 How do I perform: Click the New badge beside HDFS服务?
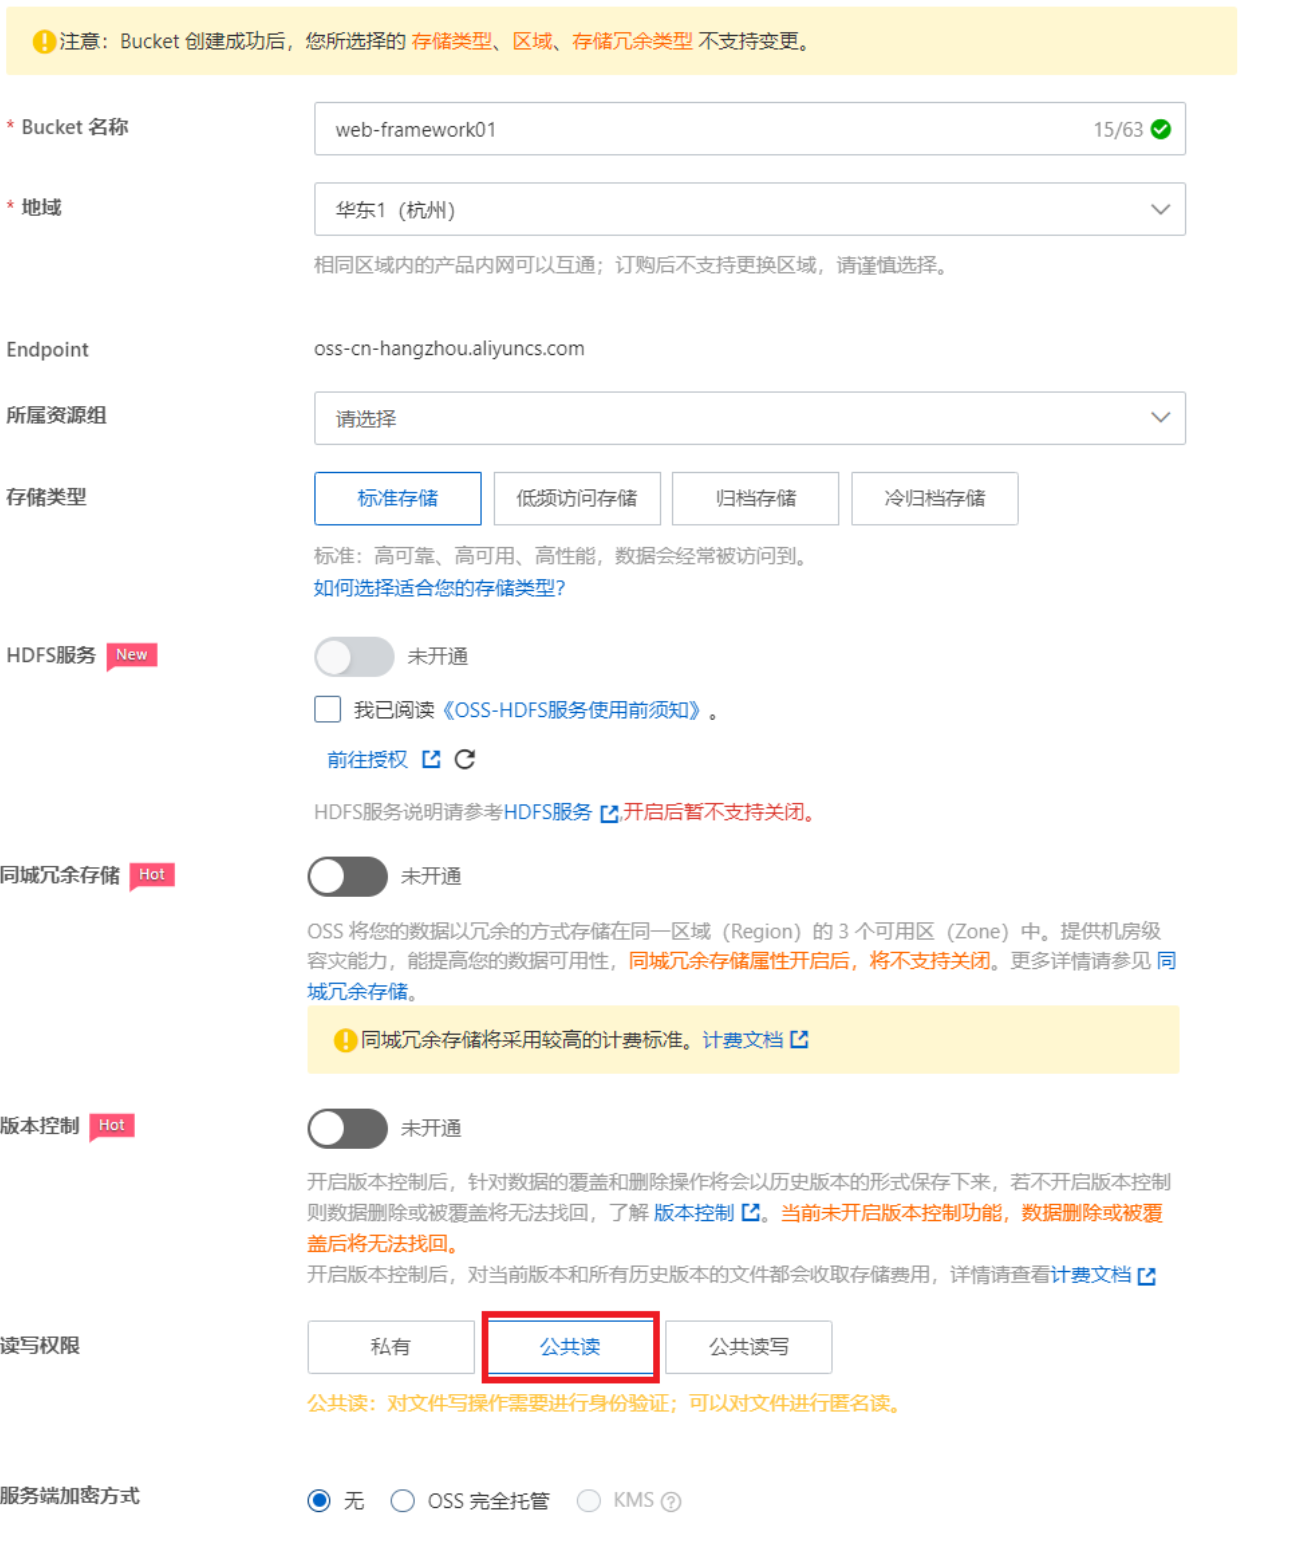point(132,655)
